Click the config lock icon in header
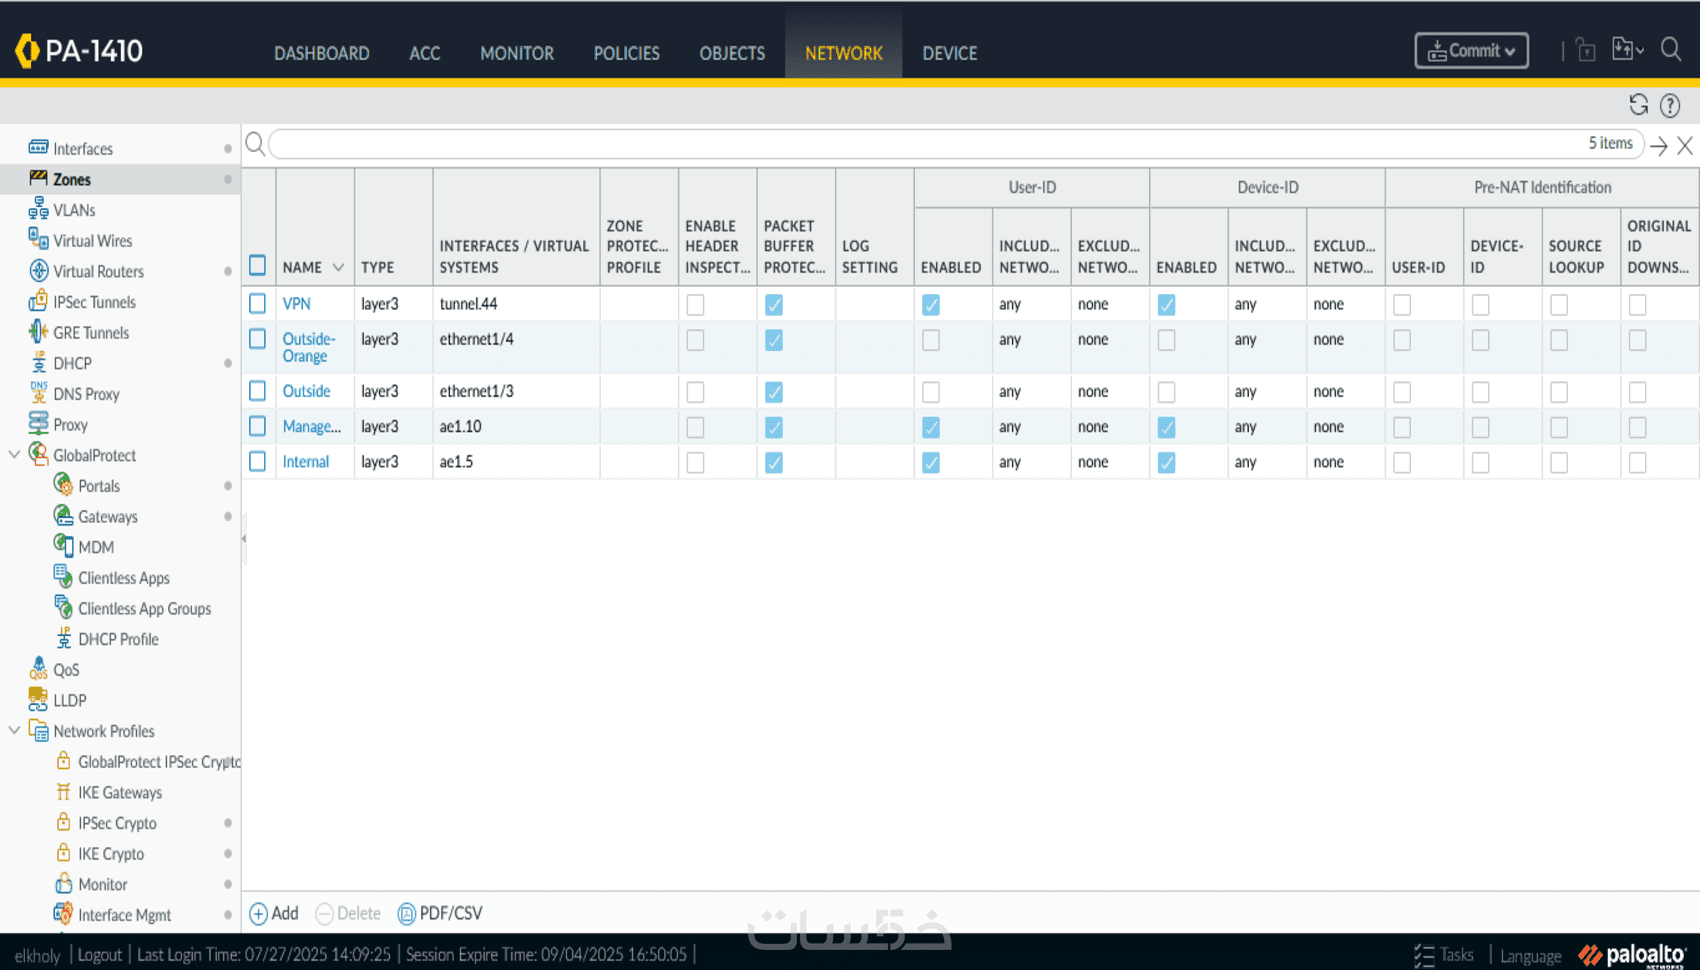Image resolution: width=1700 pixels, height=970 pixels. [1586, 50]
